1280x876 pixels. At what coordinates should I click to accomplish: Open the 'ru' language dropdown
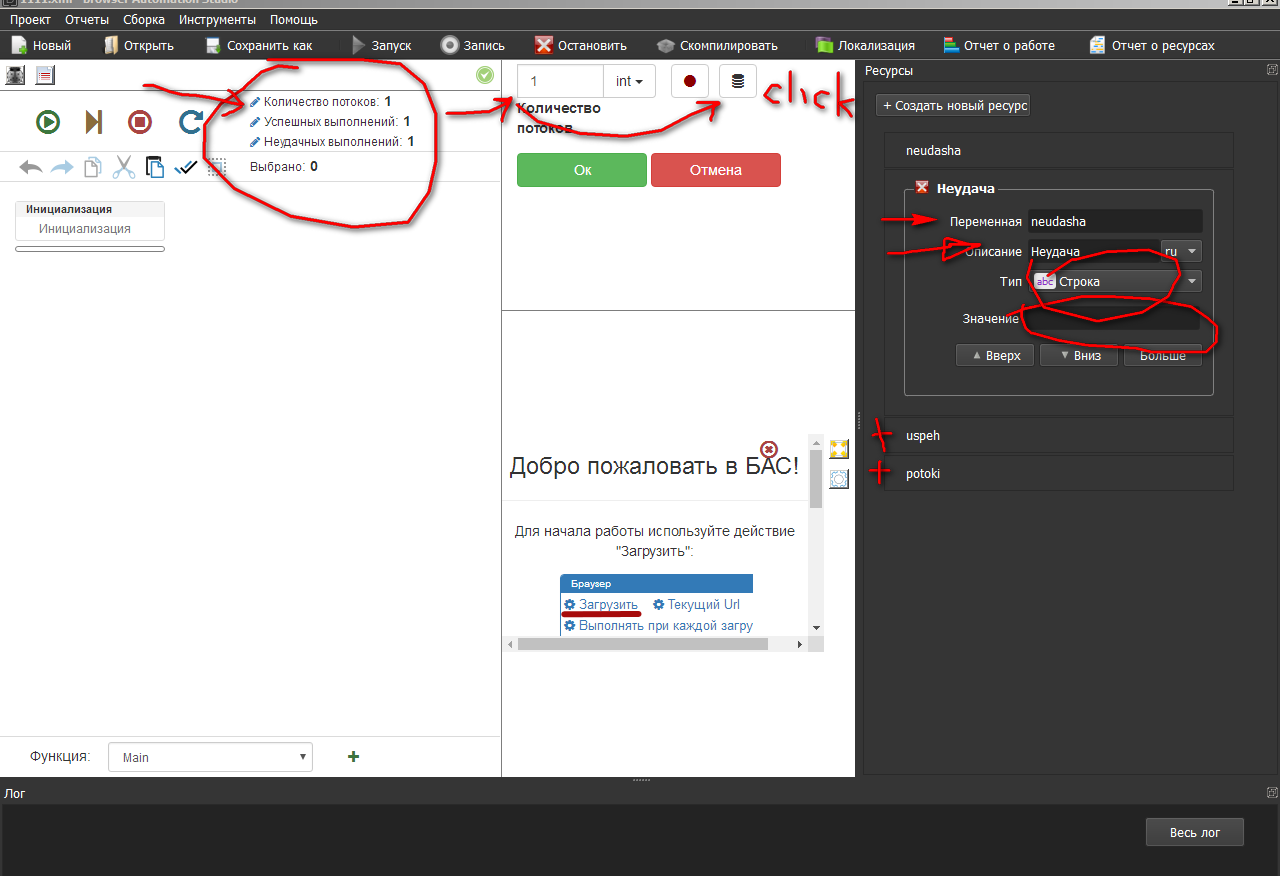(x=1181, y=251)
